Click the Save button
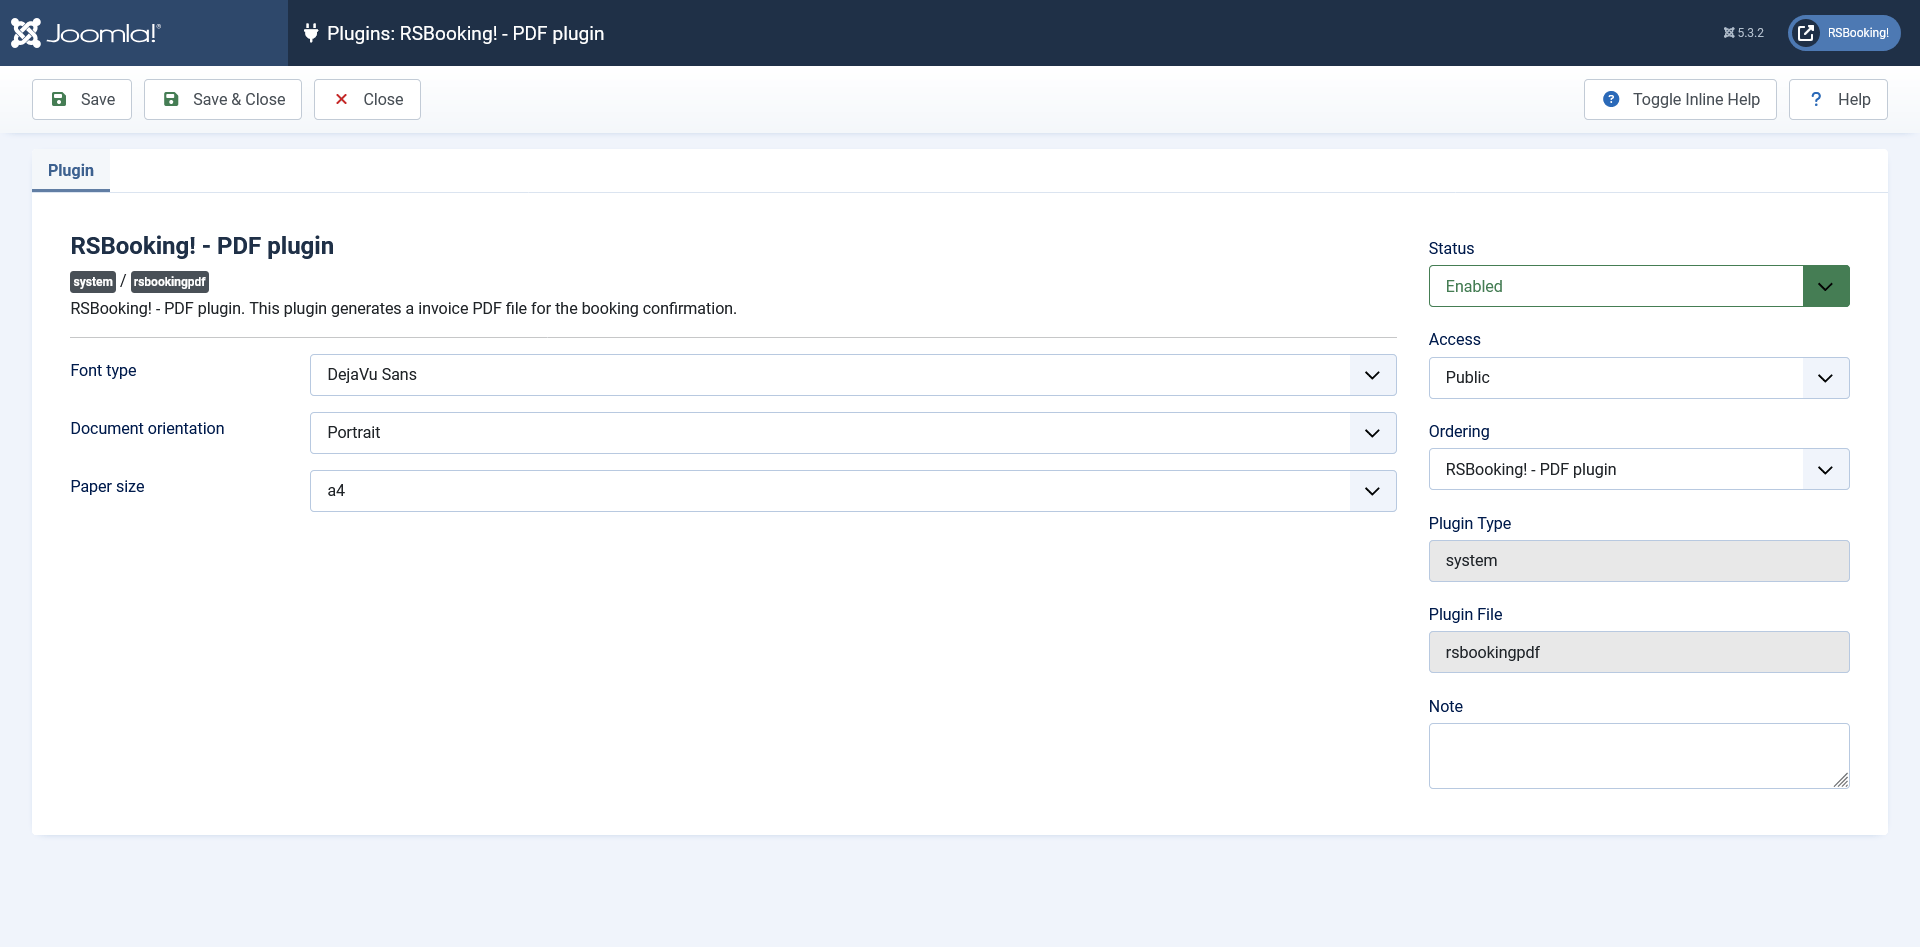Image resolution: width=1920 pixels, height=947 pixels. tap(82, 99)
